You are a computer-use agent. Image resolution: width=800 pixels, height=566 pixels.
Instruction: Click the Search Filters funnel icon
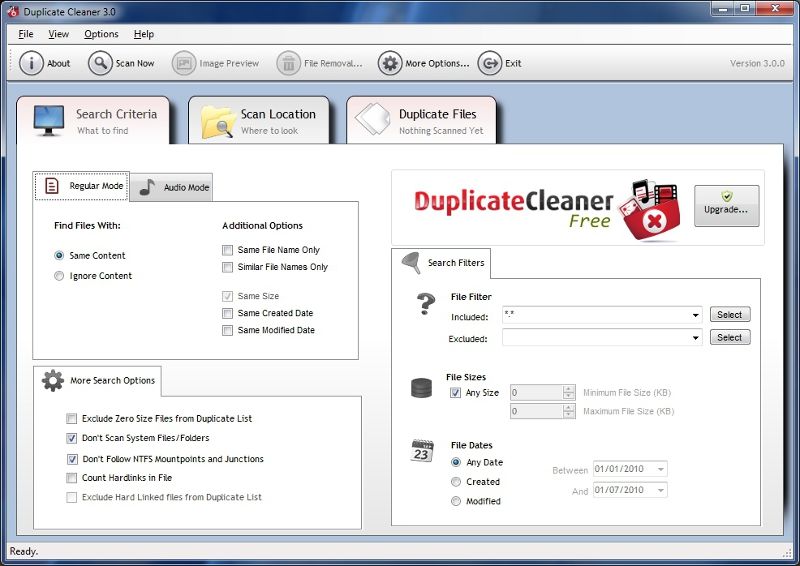[410, 263]
